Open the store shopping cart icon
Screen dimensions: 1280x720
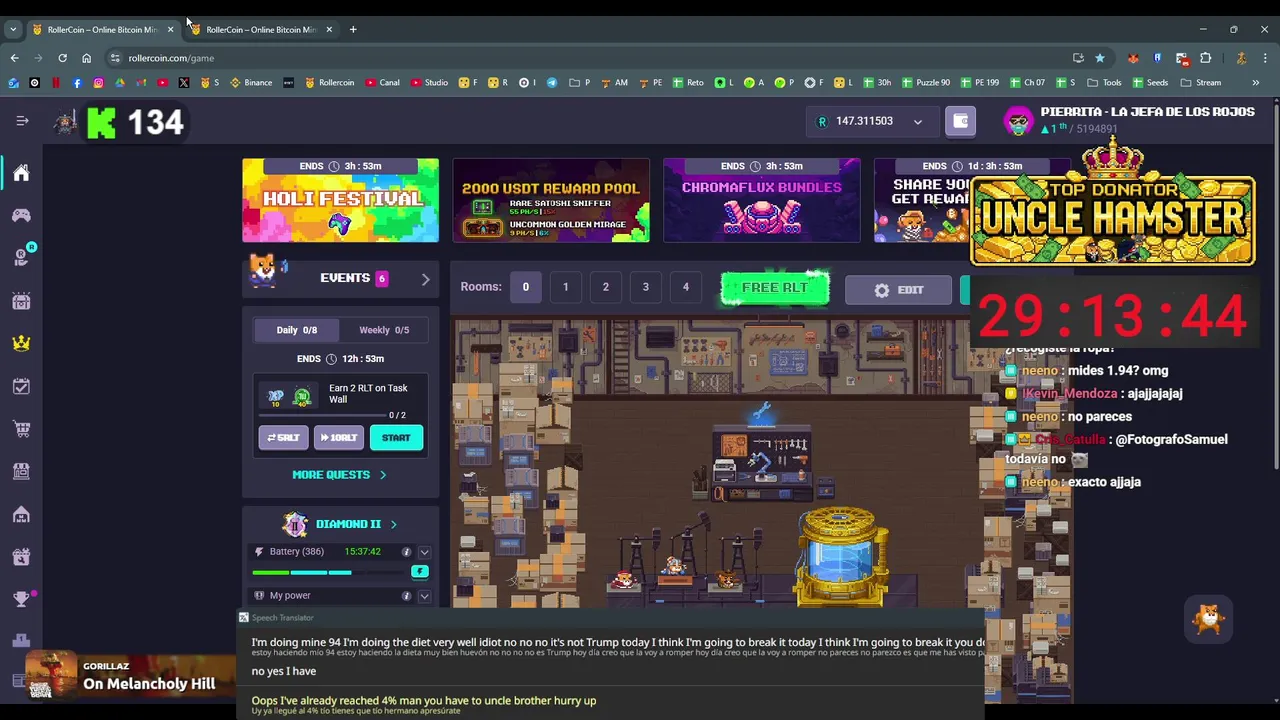pyautogui.click(x=21, y=429)
